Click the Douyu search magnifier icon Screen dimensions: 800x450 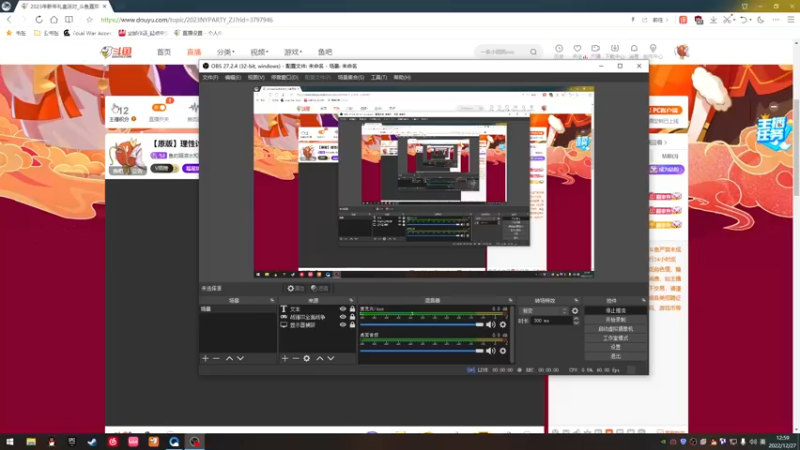point(533,52)
